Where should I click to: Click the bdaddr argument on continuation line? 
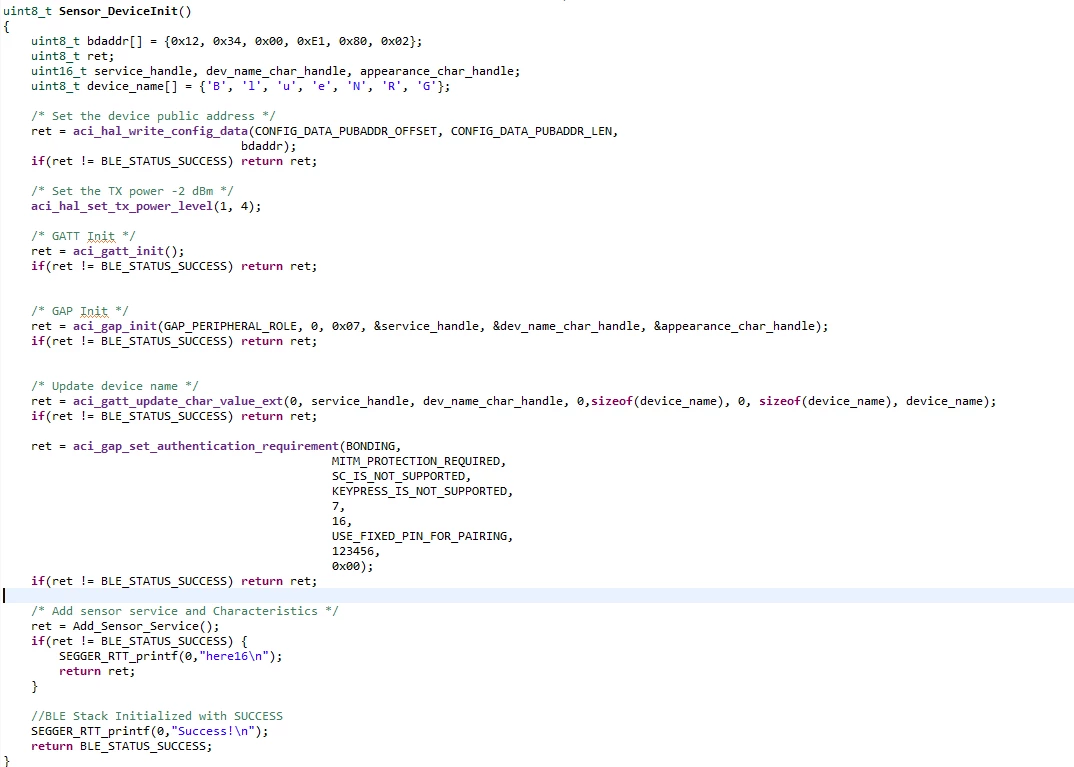(x=262, y=147)
